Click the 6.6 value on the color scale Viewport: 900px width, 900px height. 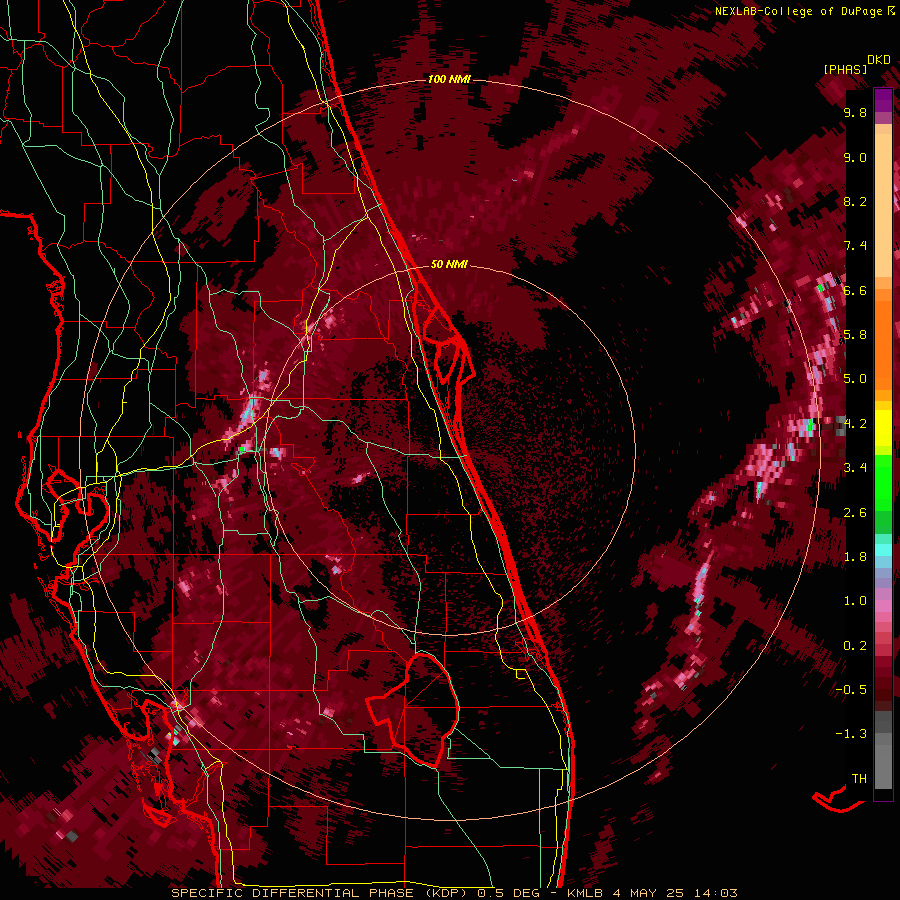pos(855,290)
